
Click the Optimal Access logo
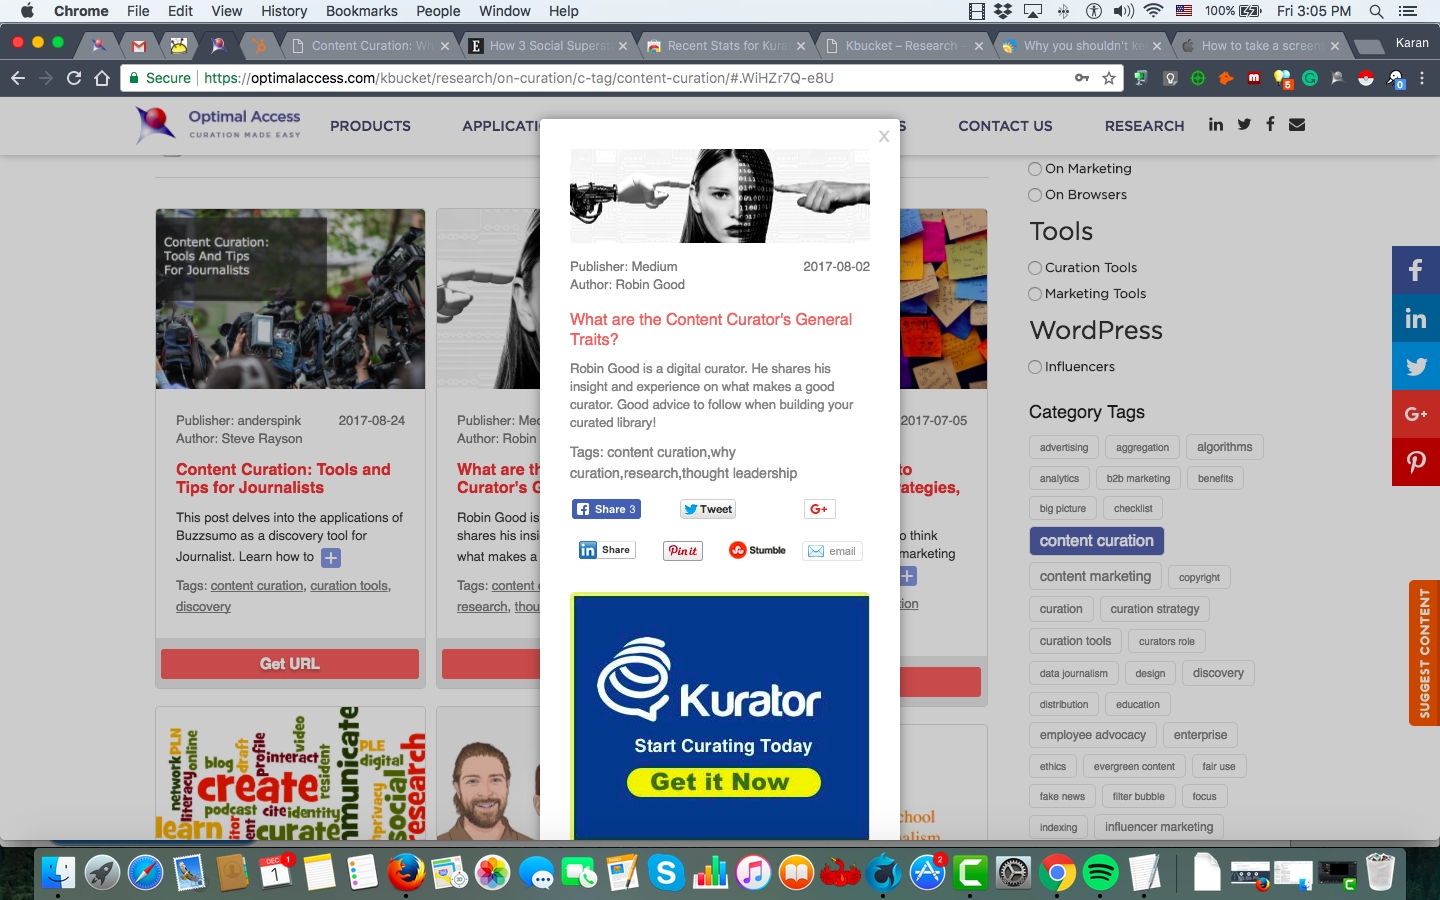219,125
